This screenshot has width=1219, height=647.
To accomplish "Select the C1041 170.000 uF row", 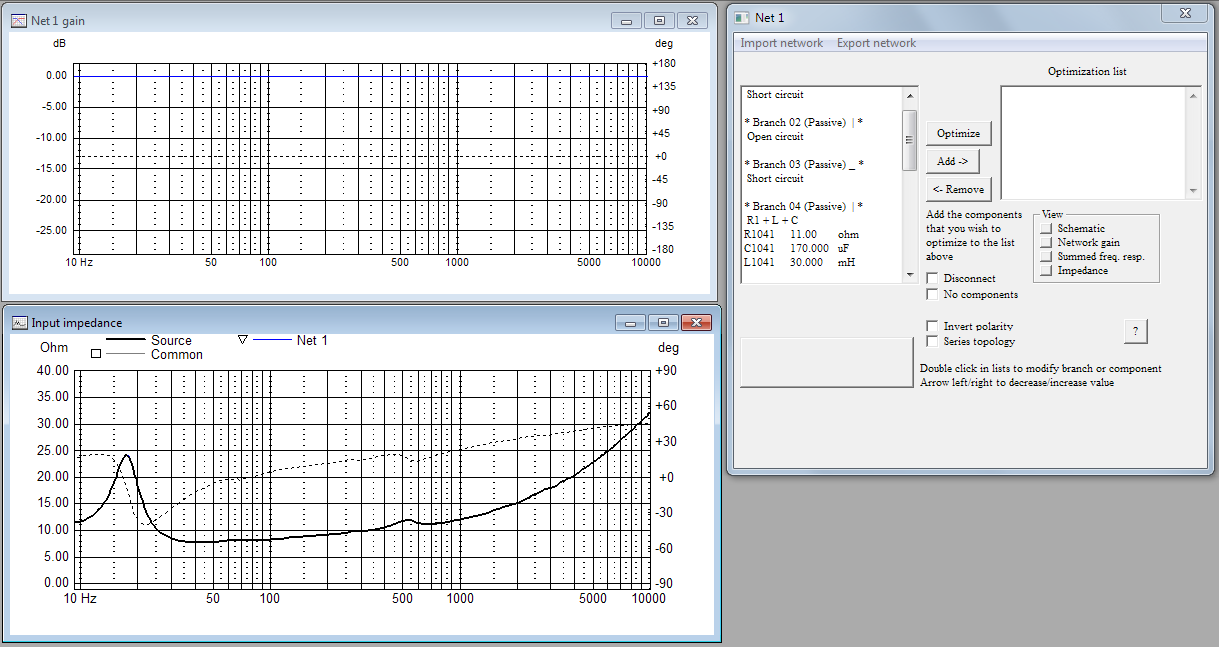I will click(822, 248).
